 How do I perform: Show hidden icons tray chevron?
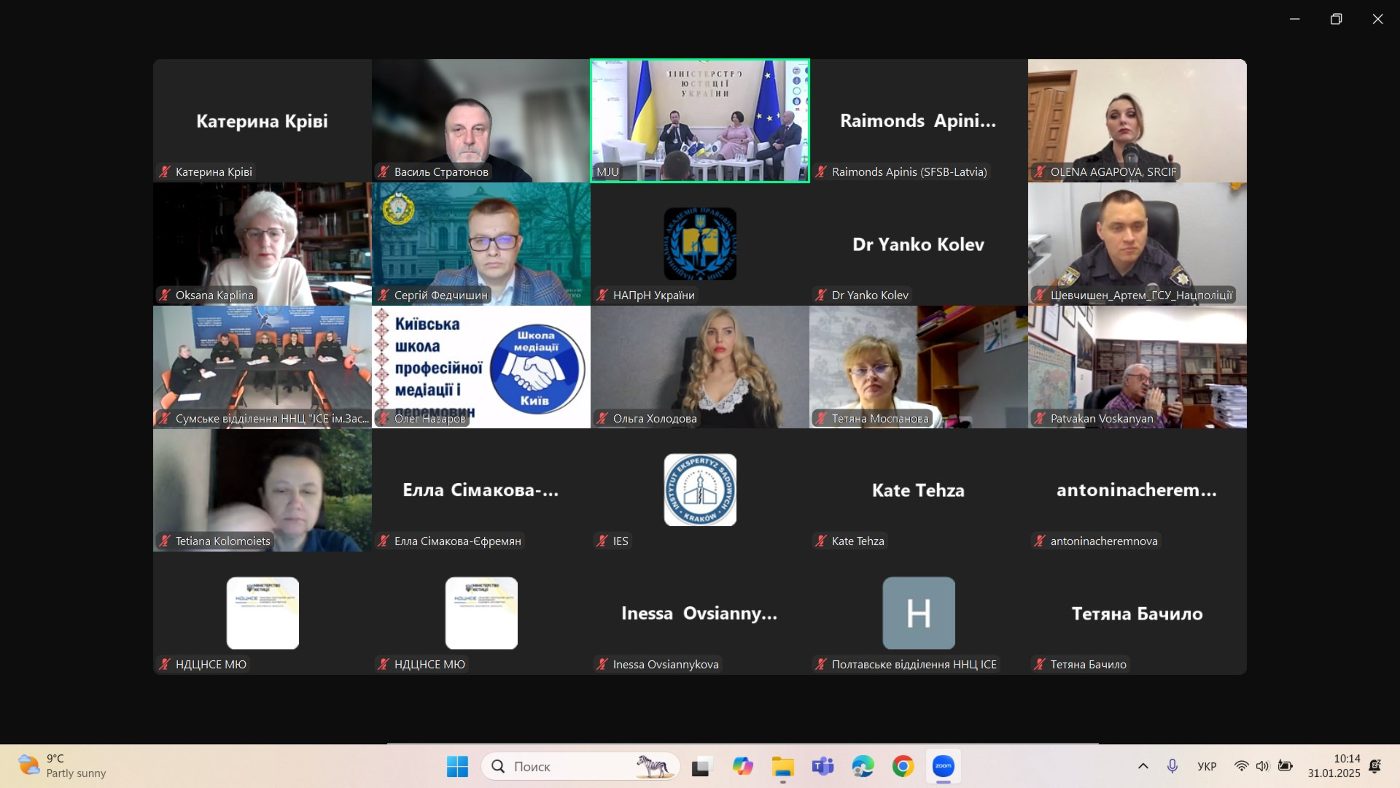[x=1143, y=766]
